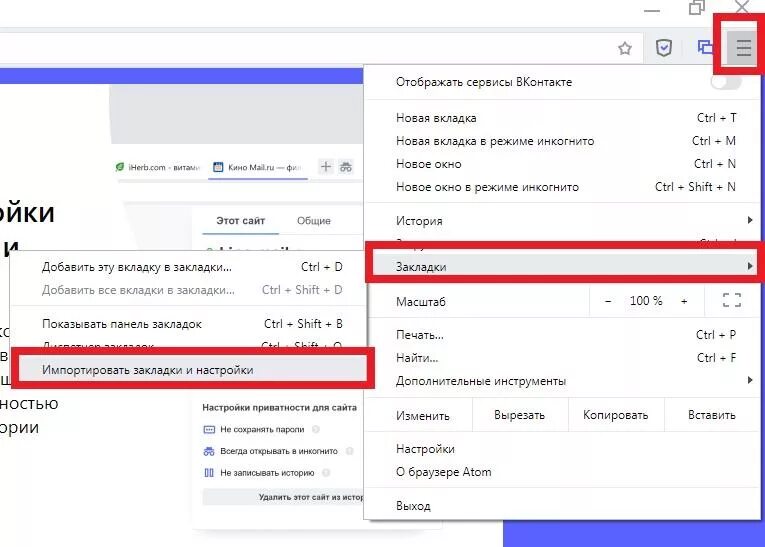The image size is (765, 547).
Task: Minimize the browser window
Action: pos(652,10)
